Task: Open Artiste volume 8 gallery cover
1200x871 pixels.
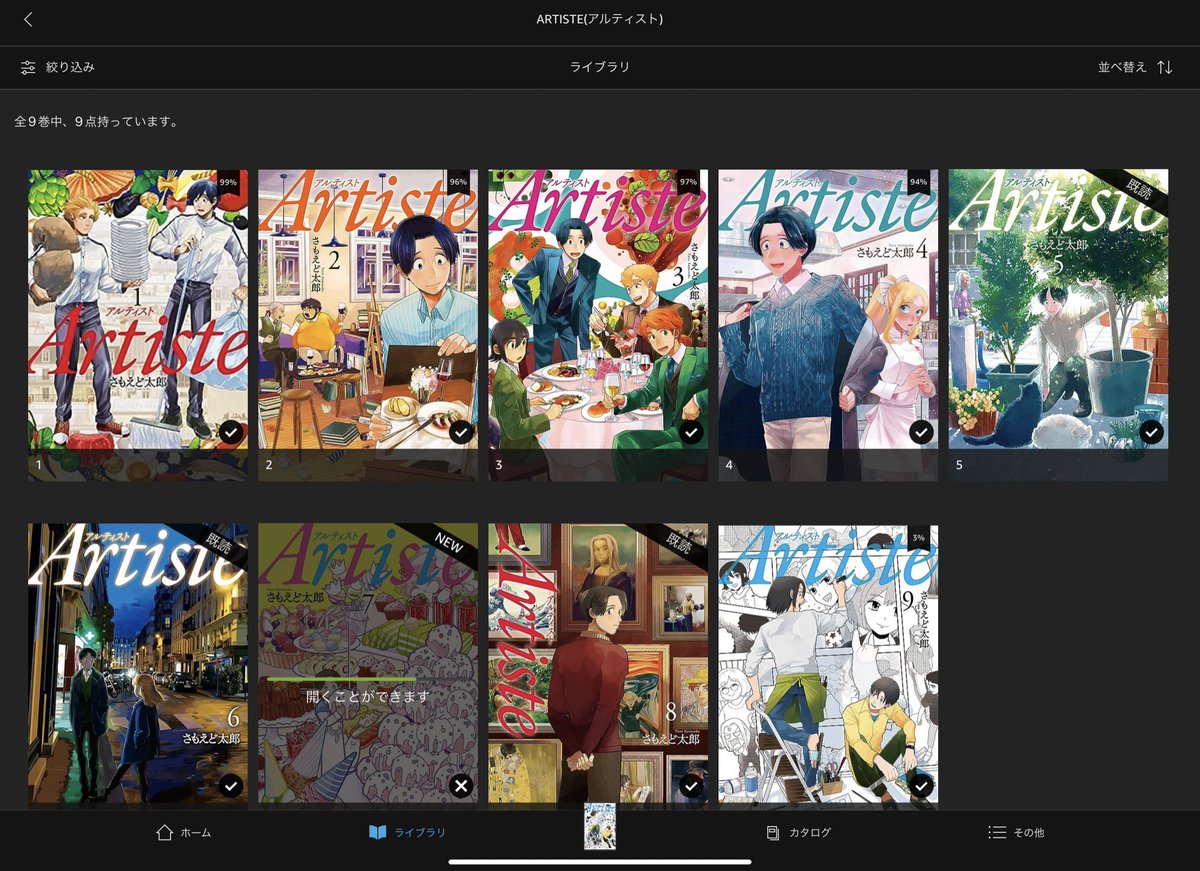Action: (598, 665)
